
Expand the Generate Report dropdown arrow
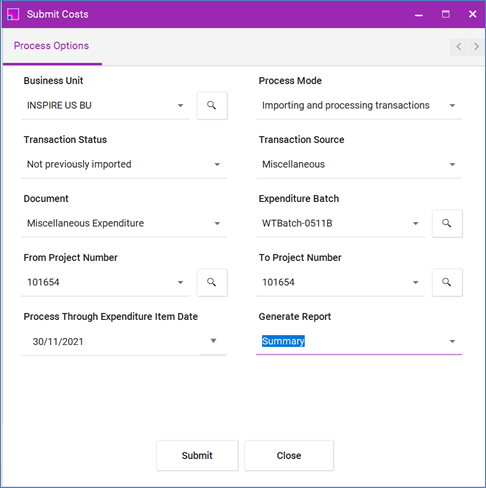[452, 342]
